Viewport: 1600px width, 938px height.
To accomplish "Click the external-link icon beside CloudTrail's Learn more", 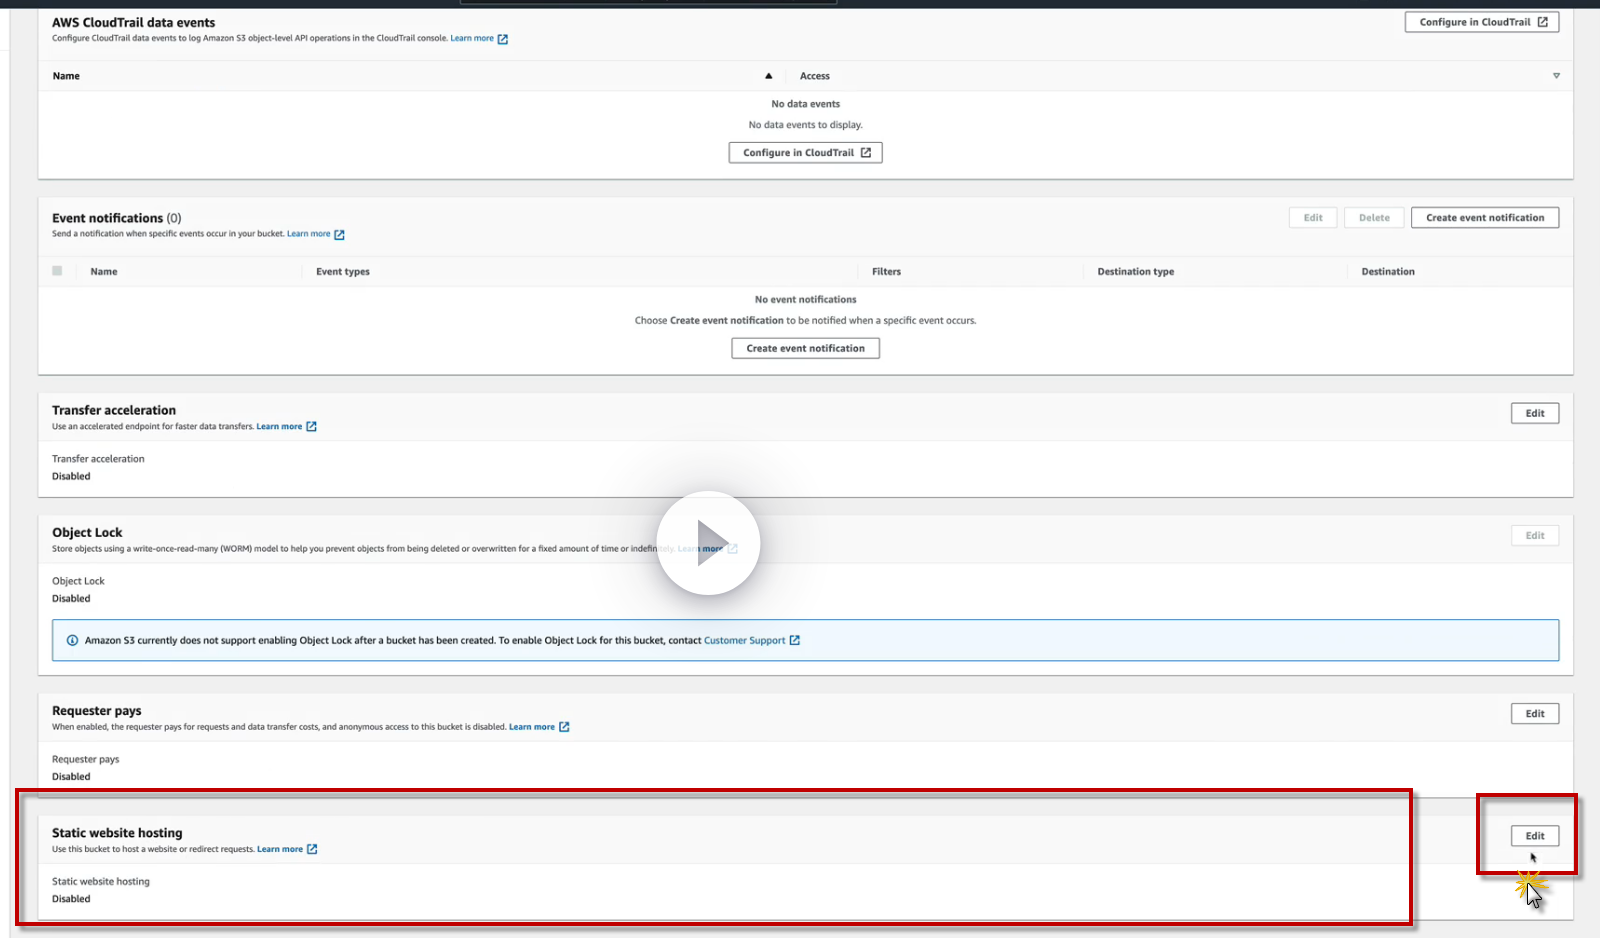I will click(503, 39).
